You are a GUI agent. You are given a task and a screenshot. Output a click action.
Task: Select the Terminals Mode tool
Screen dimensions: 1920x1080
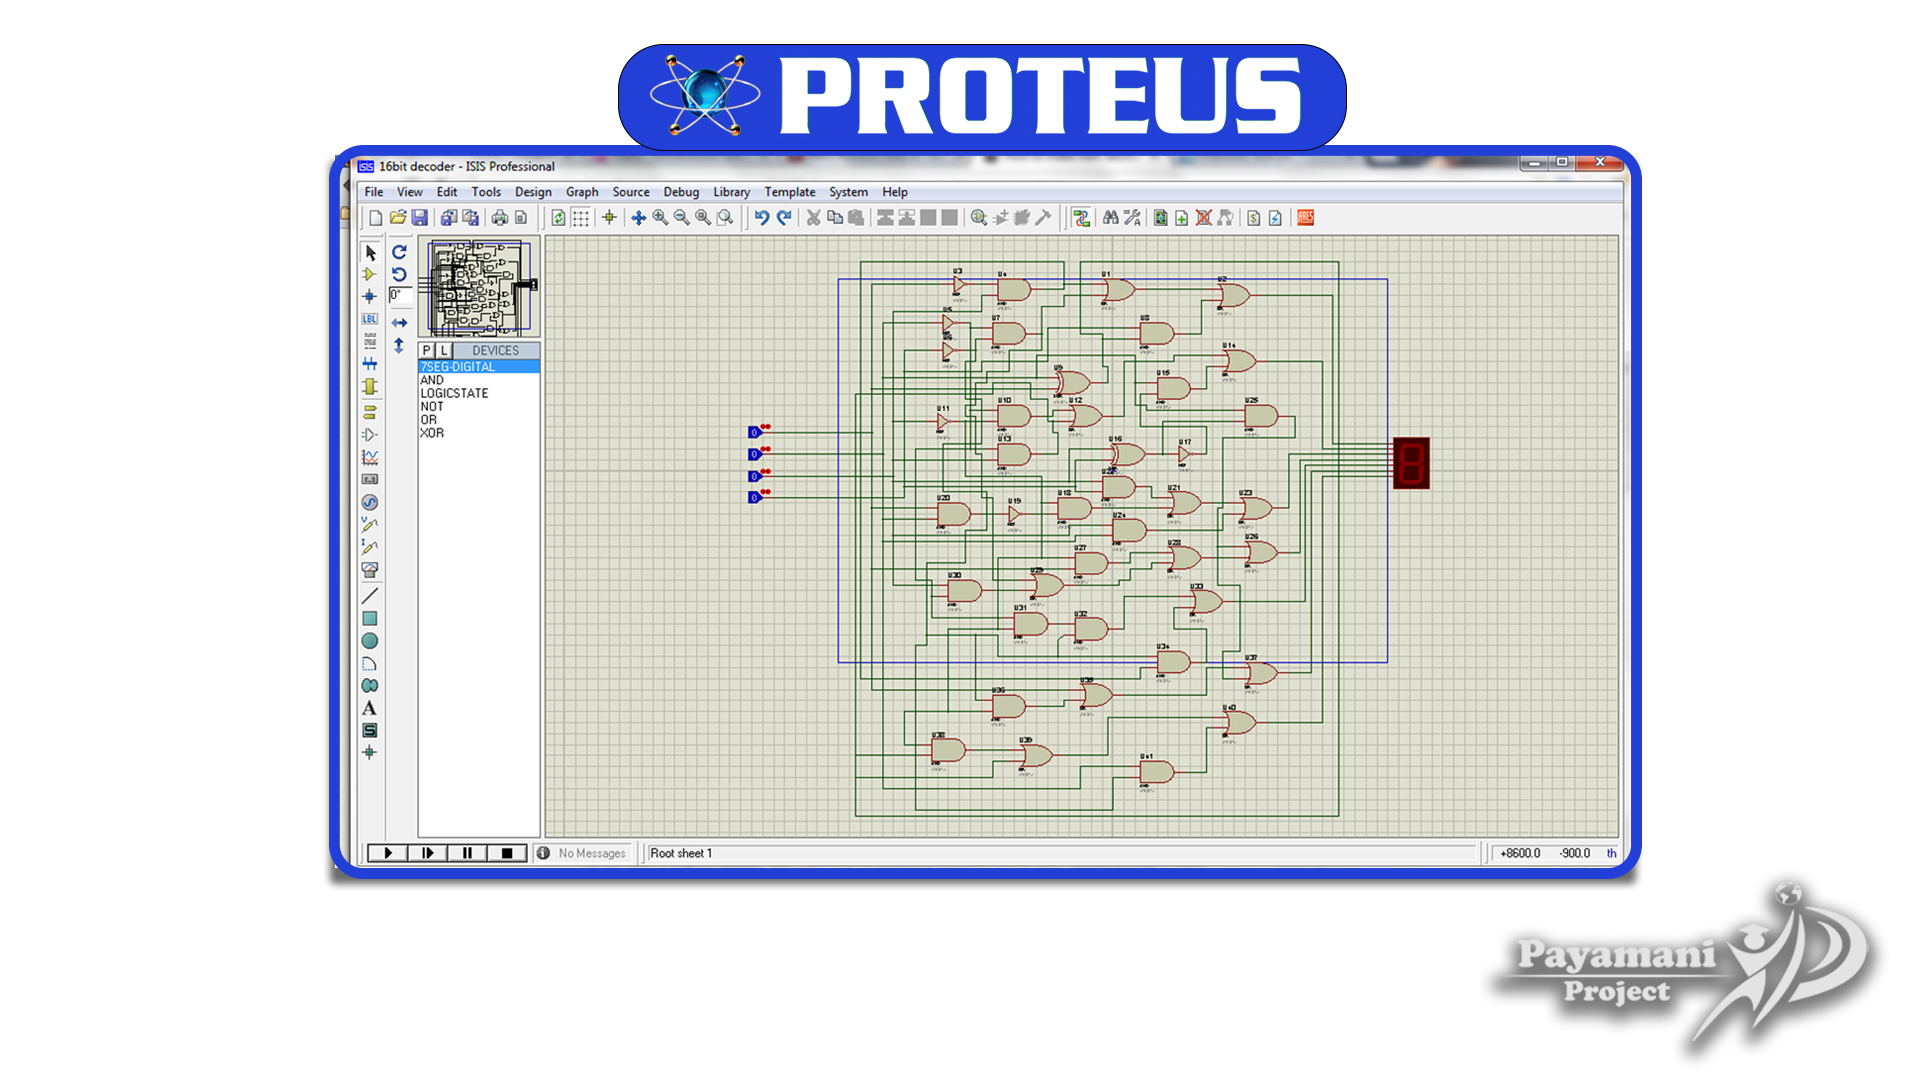(x=370, y=412)
